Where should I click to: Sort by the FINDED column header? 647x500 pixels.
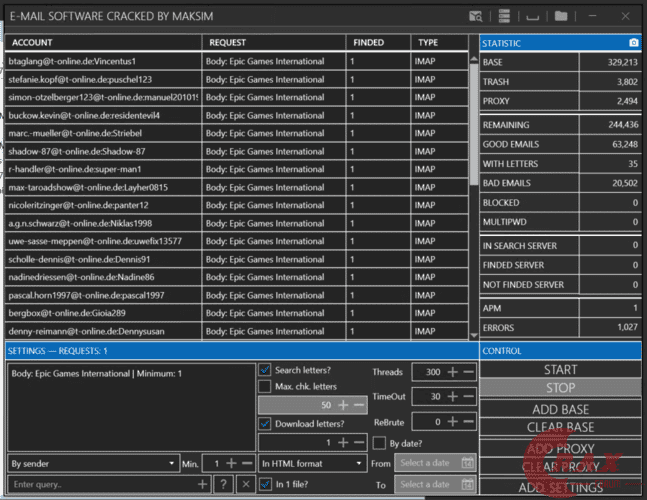(x=377, y=43)
